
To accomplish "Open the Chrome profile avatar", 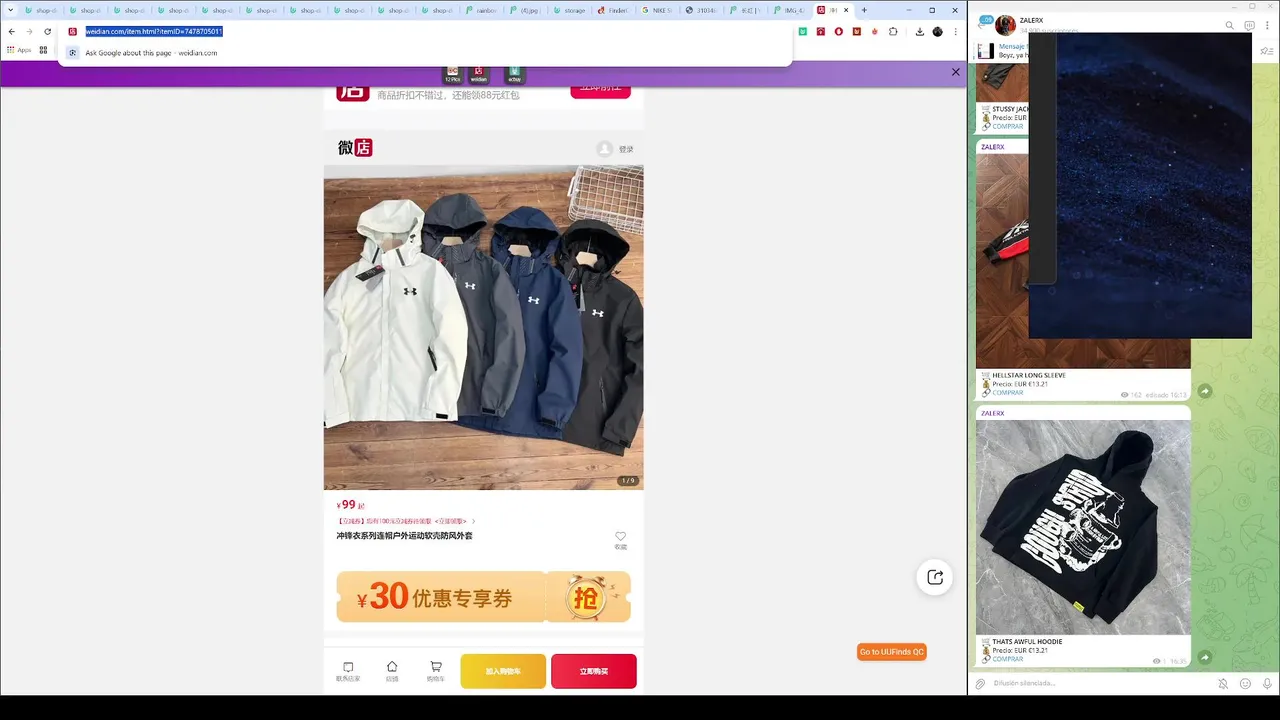I will tap(937, 31).
